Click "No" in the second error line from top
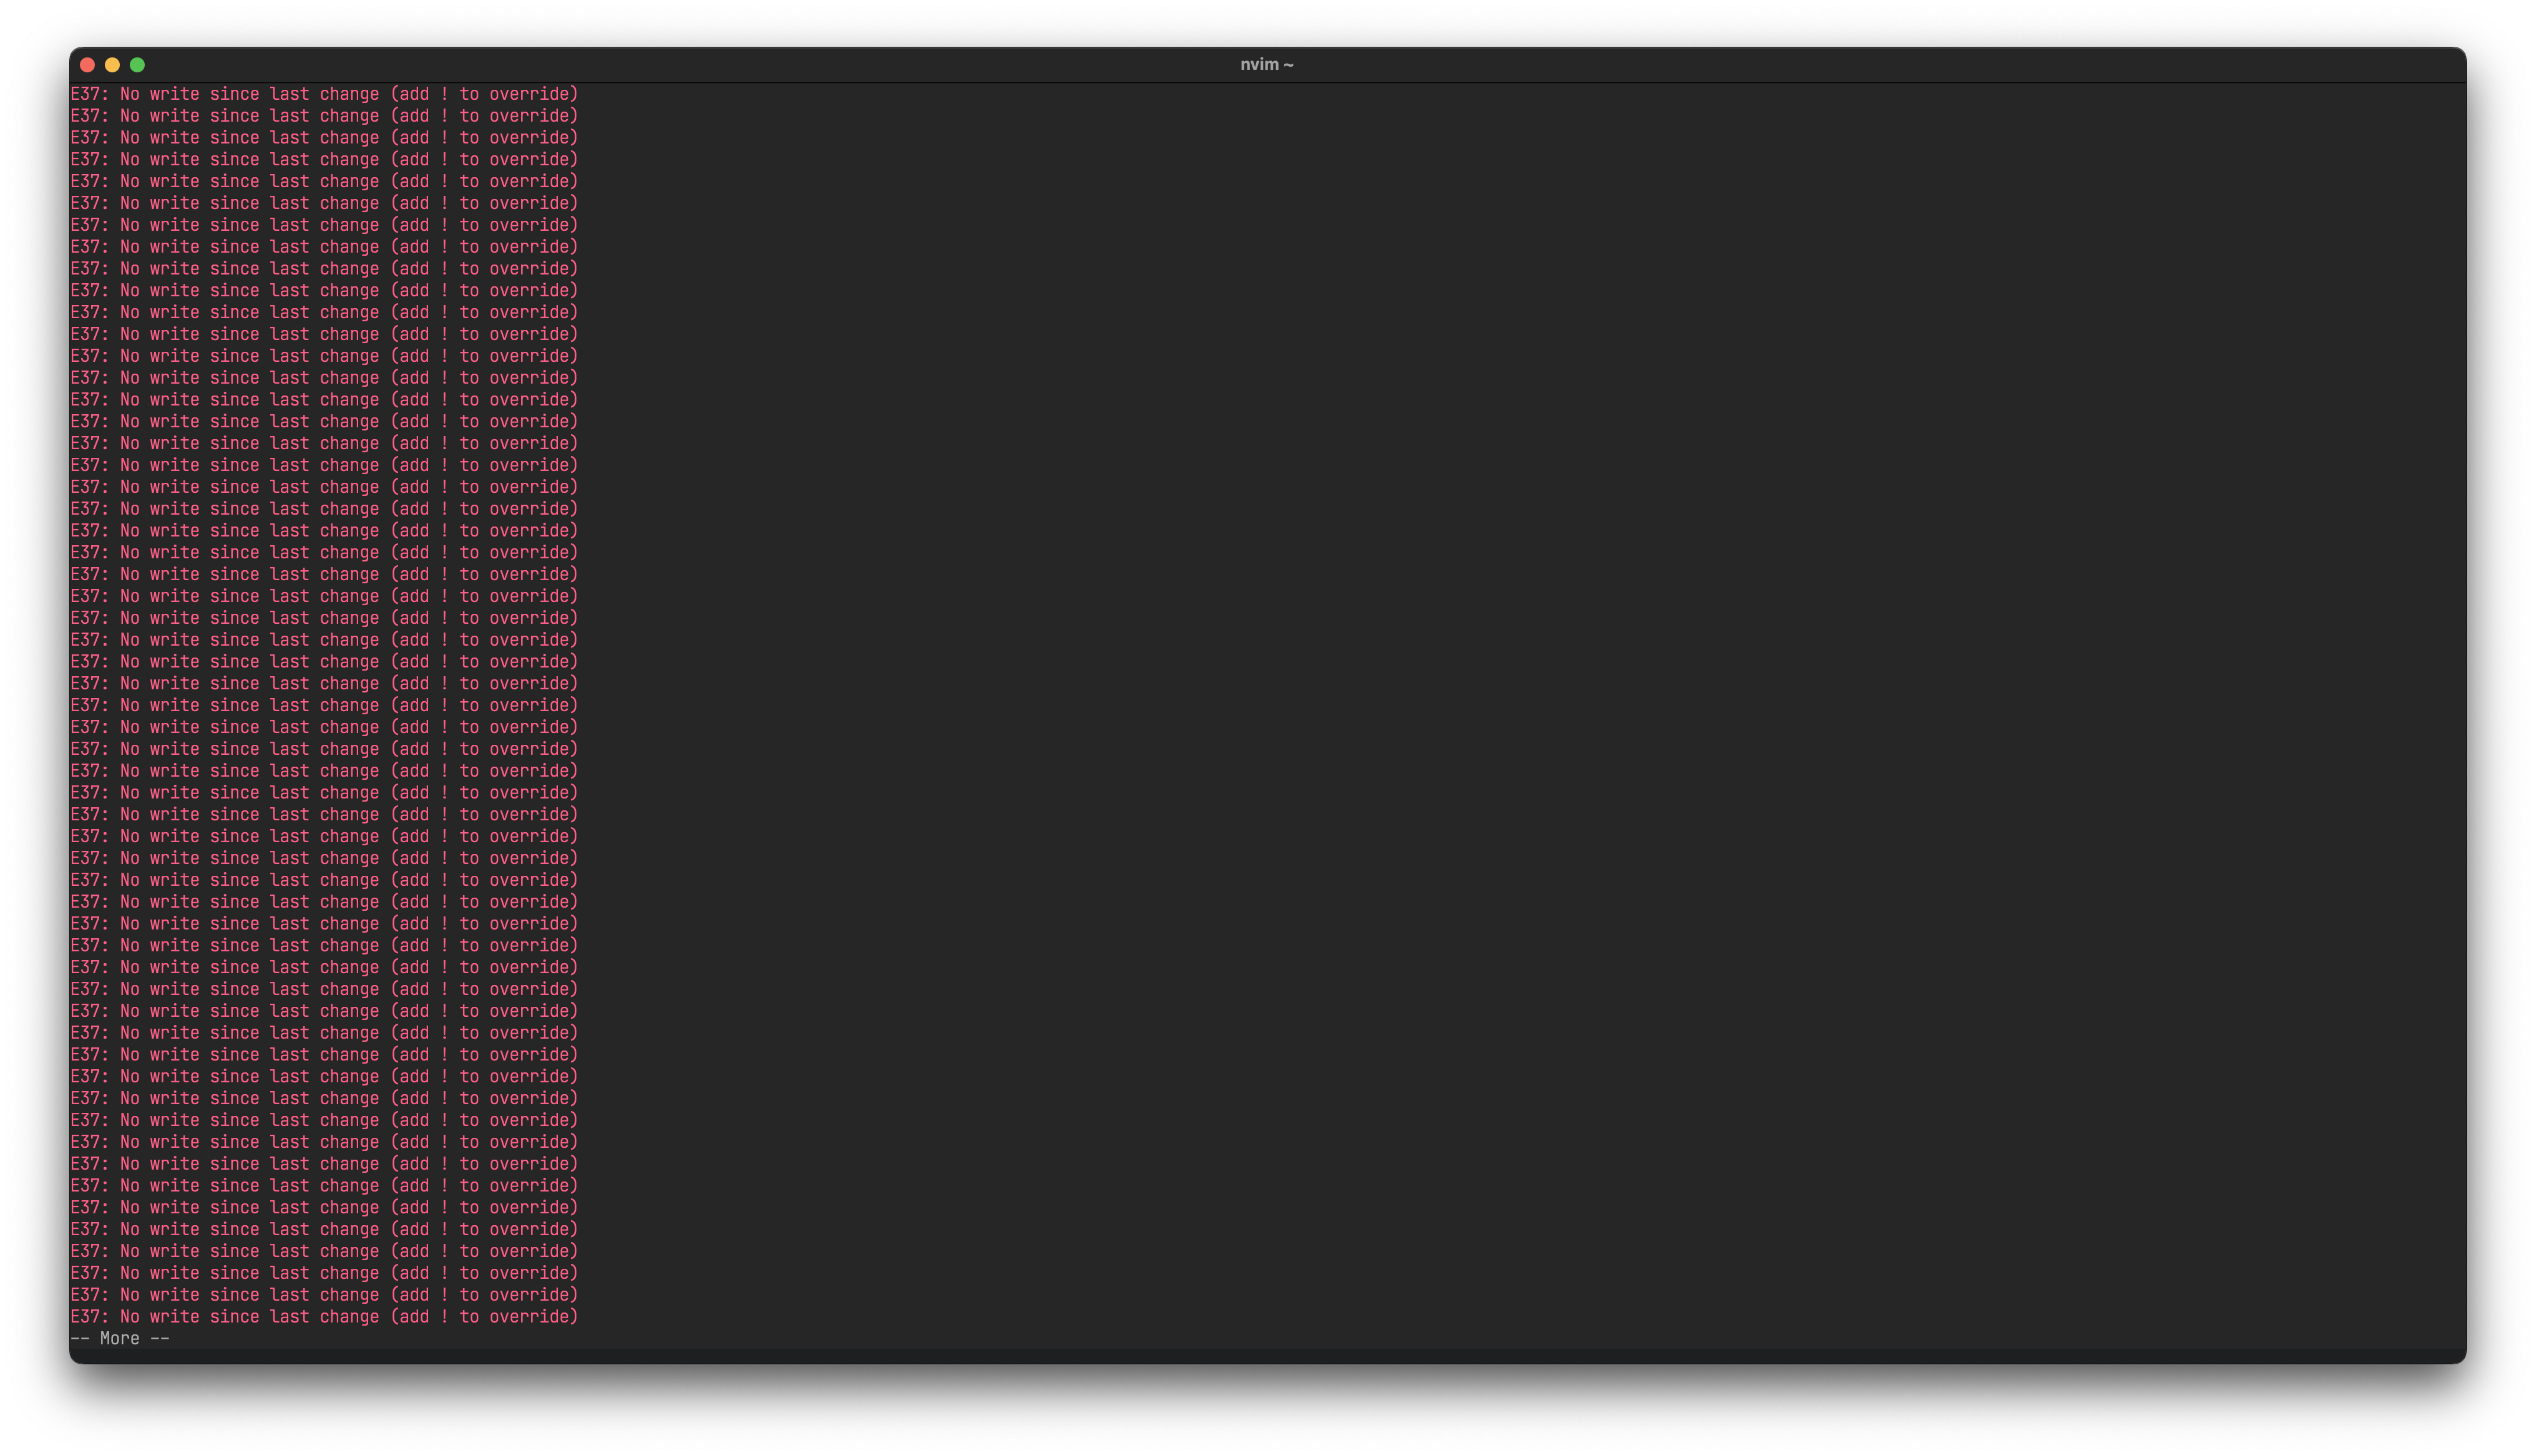This screenshot has height=1456, width=2536. [x=130, y=116]
